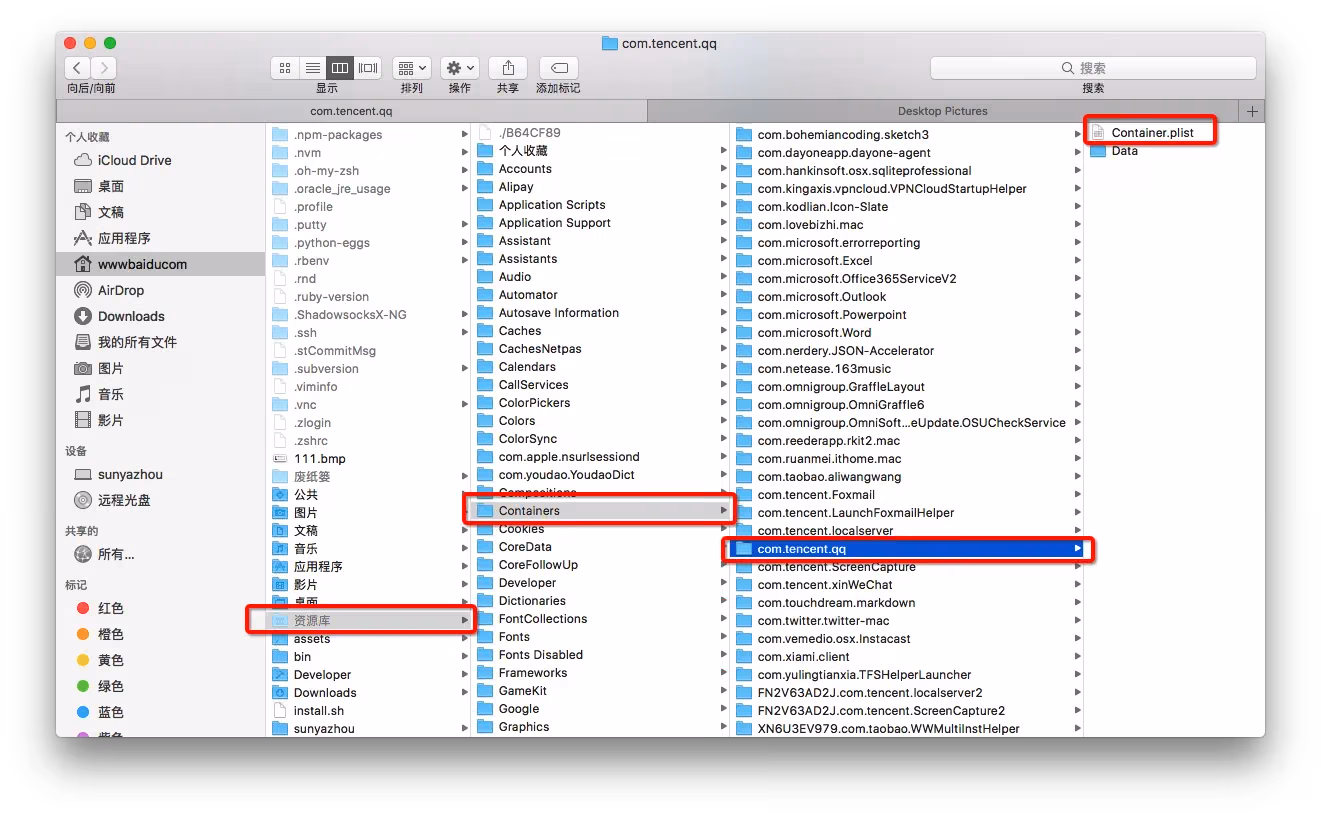The width and height of the screenshot is (1321, 817).
Task: Expand the Containers folder arrow
Action: (x=724, y=511)
